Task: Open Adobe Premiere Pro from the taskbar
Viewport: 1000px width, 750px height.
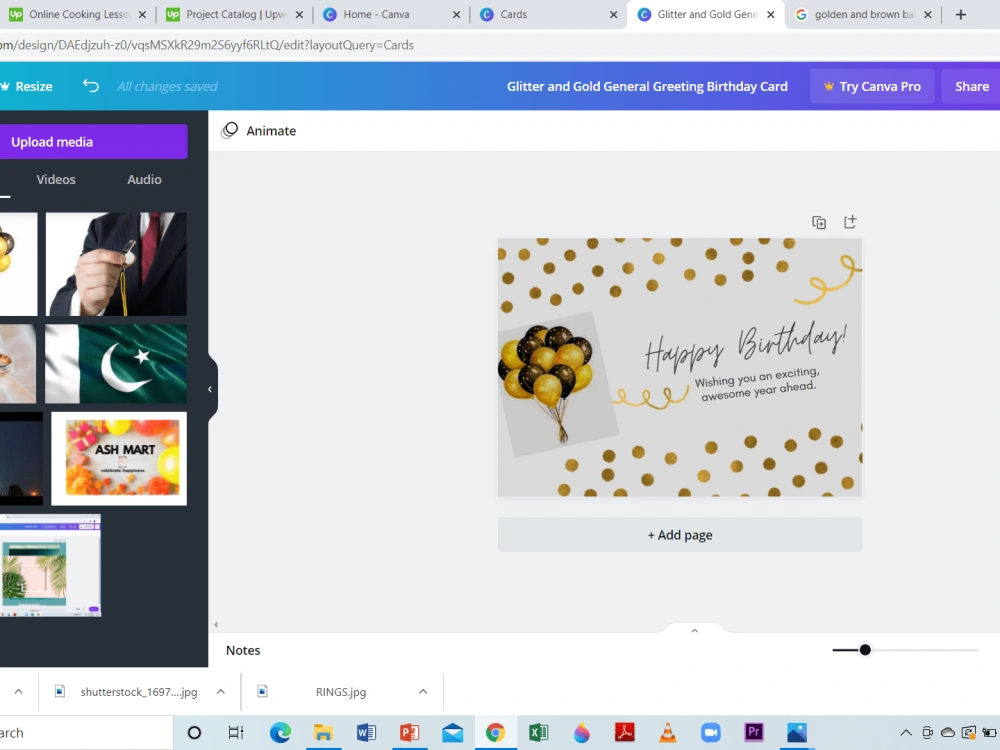Action: pos(754,733)
